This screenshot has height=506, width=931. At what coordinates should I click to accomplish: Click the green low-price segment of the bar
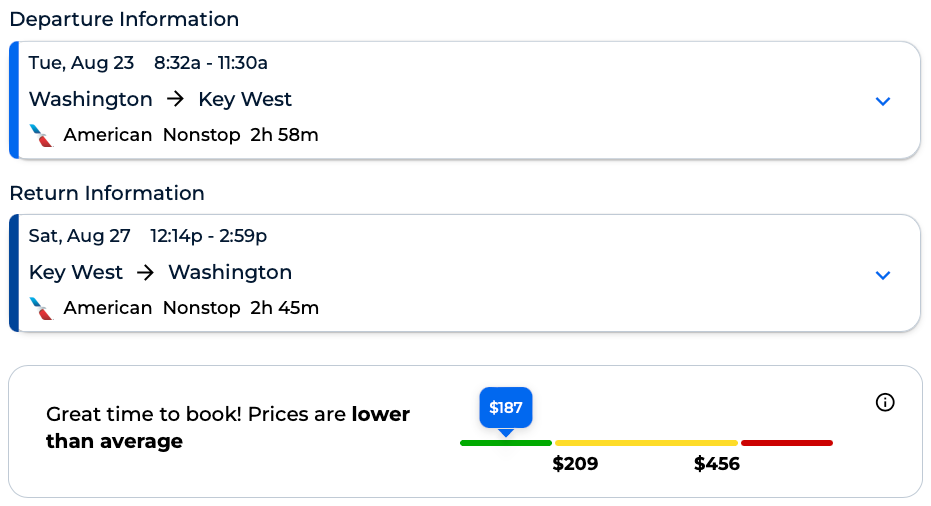[x=506, y=443]
